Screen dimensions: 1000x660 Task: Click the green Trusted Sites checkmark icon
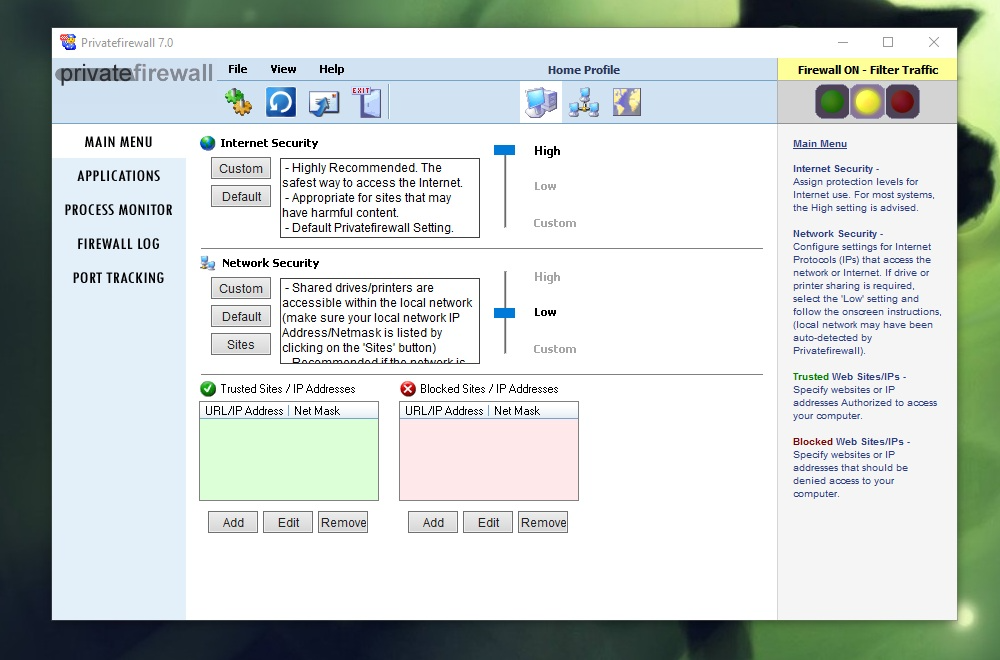[208, 388]
